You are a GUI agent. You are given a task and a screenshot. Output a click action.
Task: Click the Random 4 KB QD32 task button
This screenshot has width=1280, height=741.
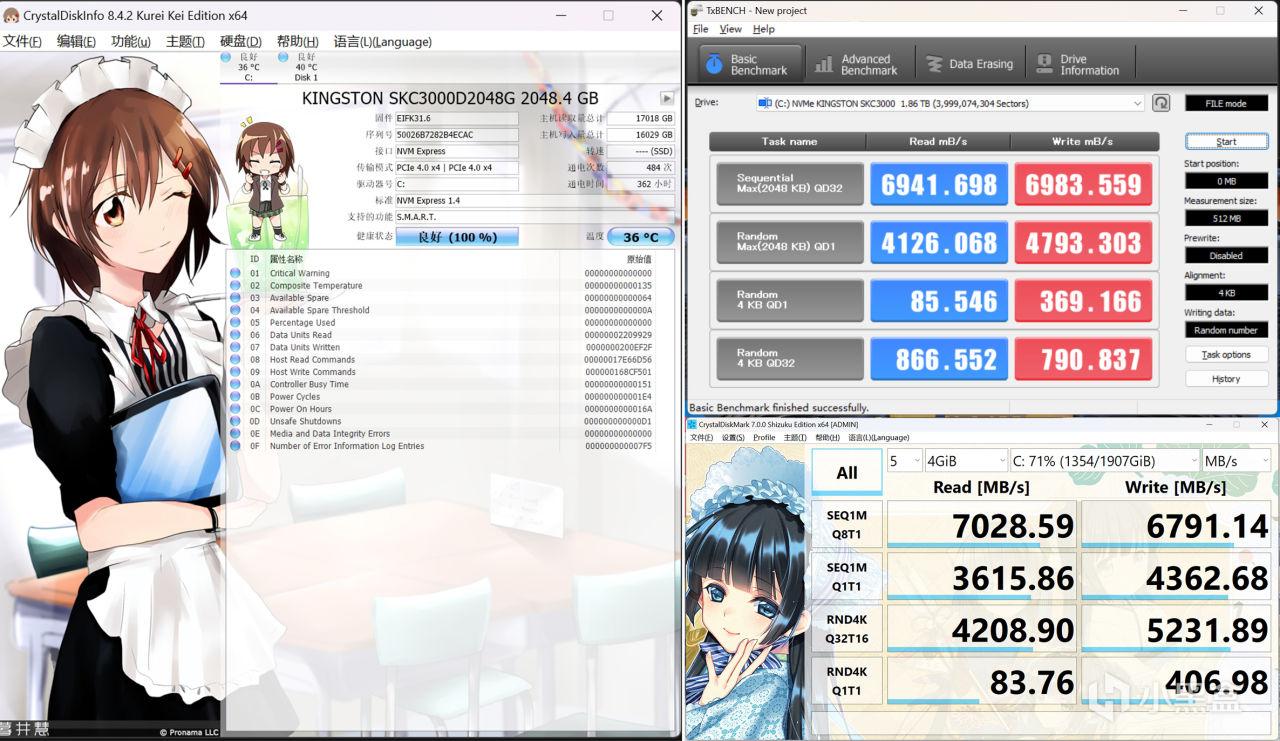click(790, 358)
